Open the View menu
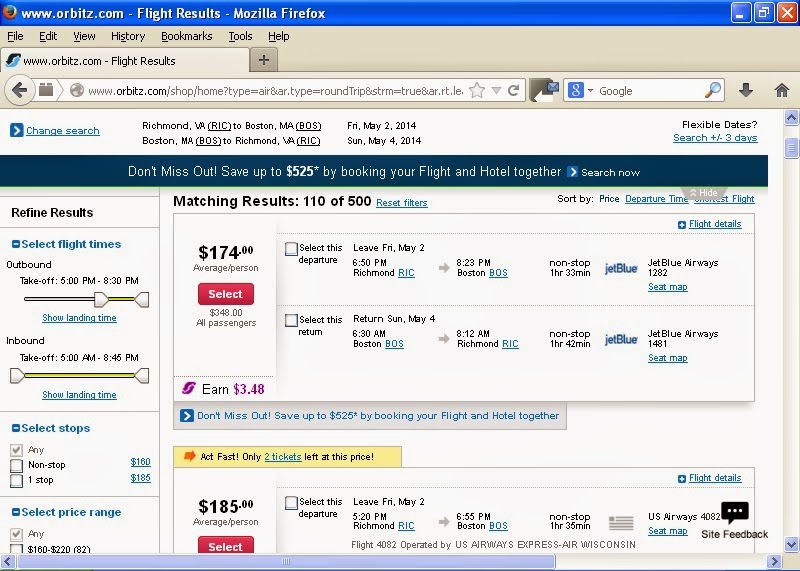 pyautogui.click(x=84, y=36)
